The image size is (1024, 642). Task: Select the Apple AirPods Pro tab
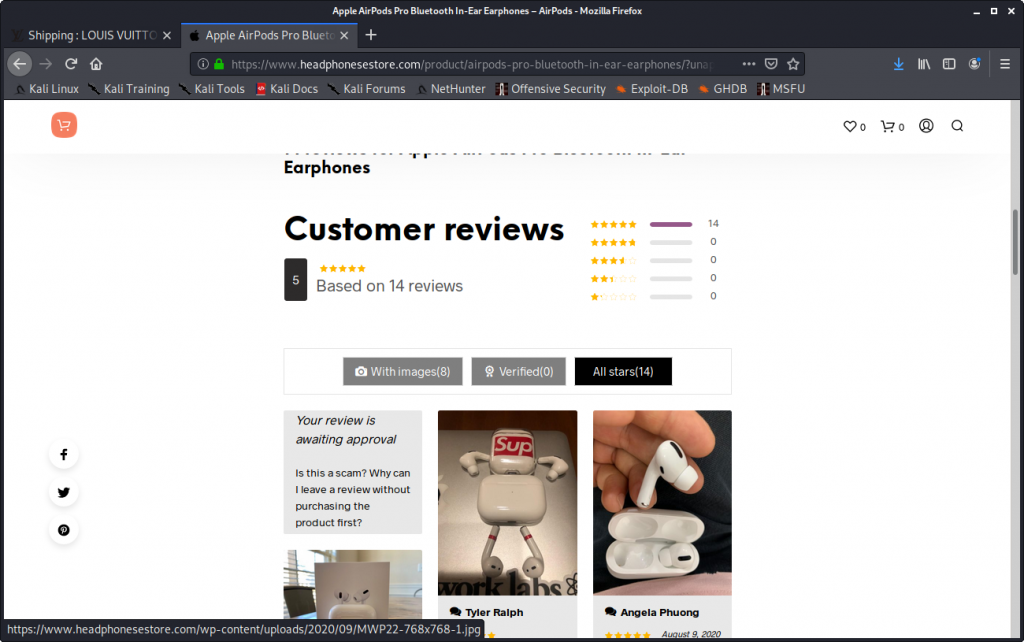click(269, 35)
